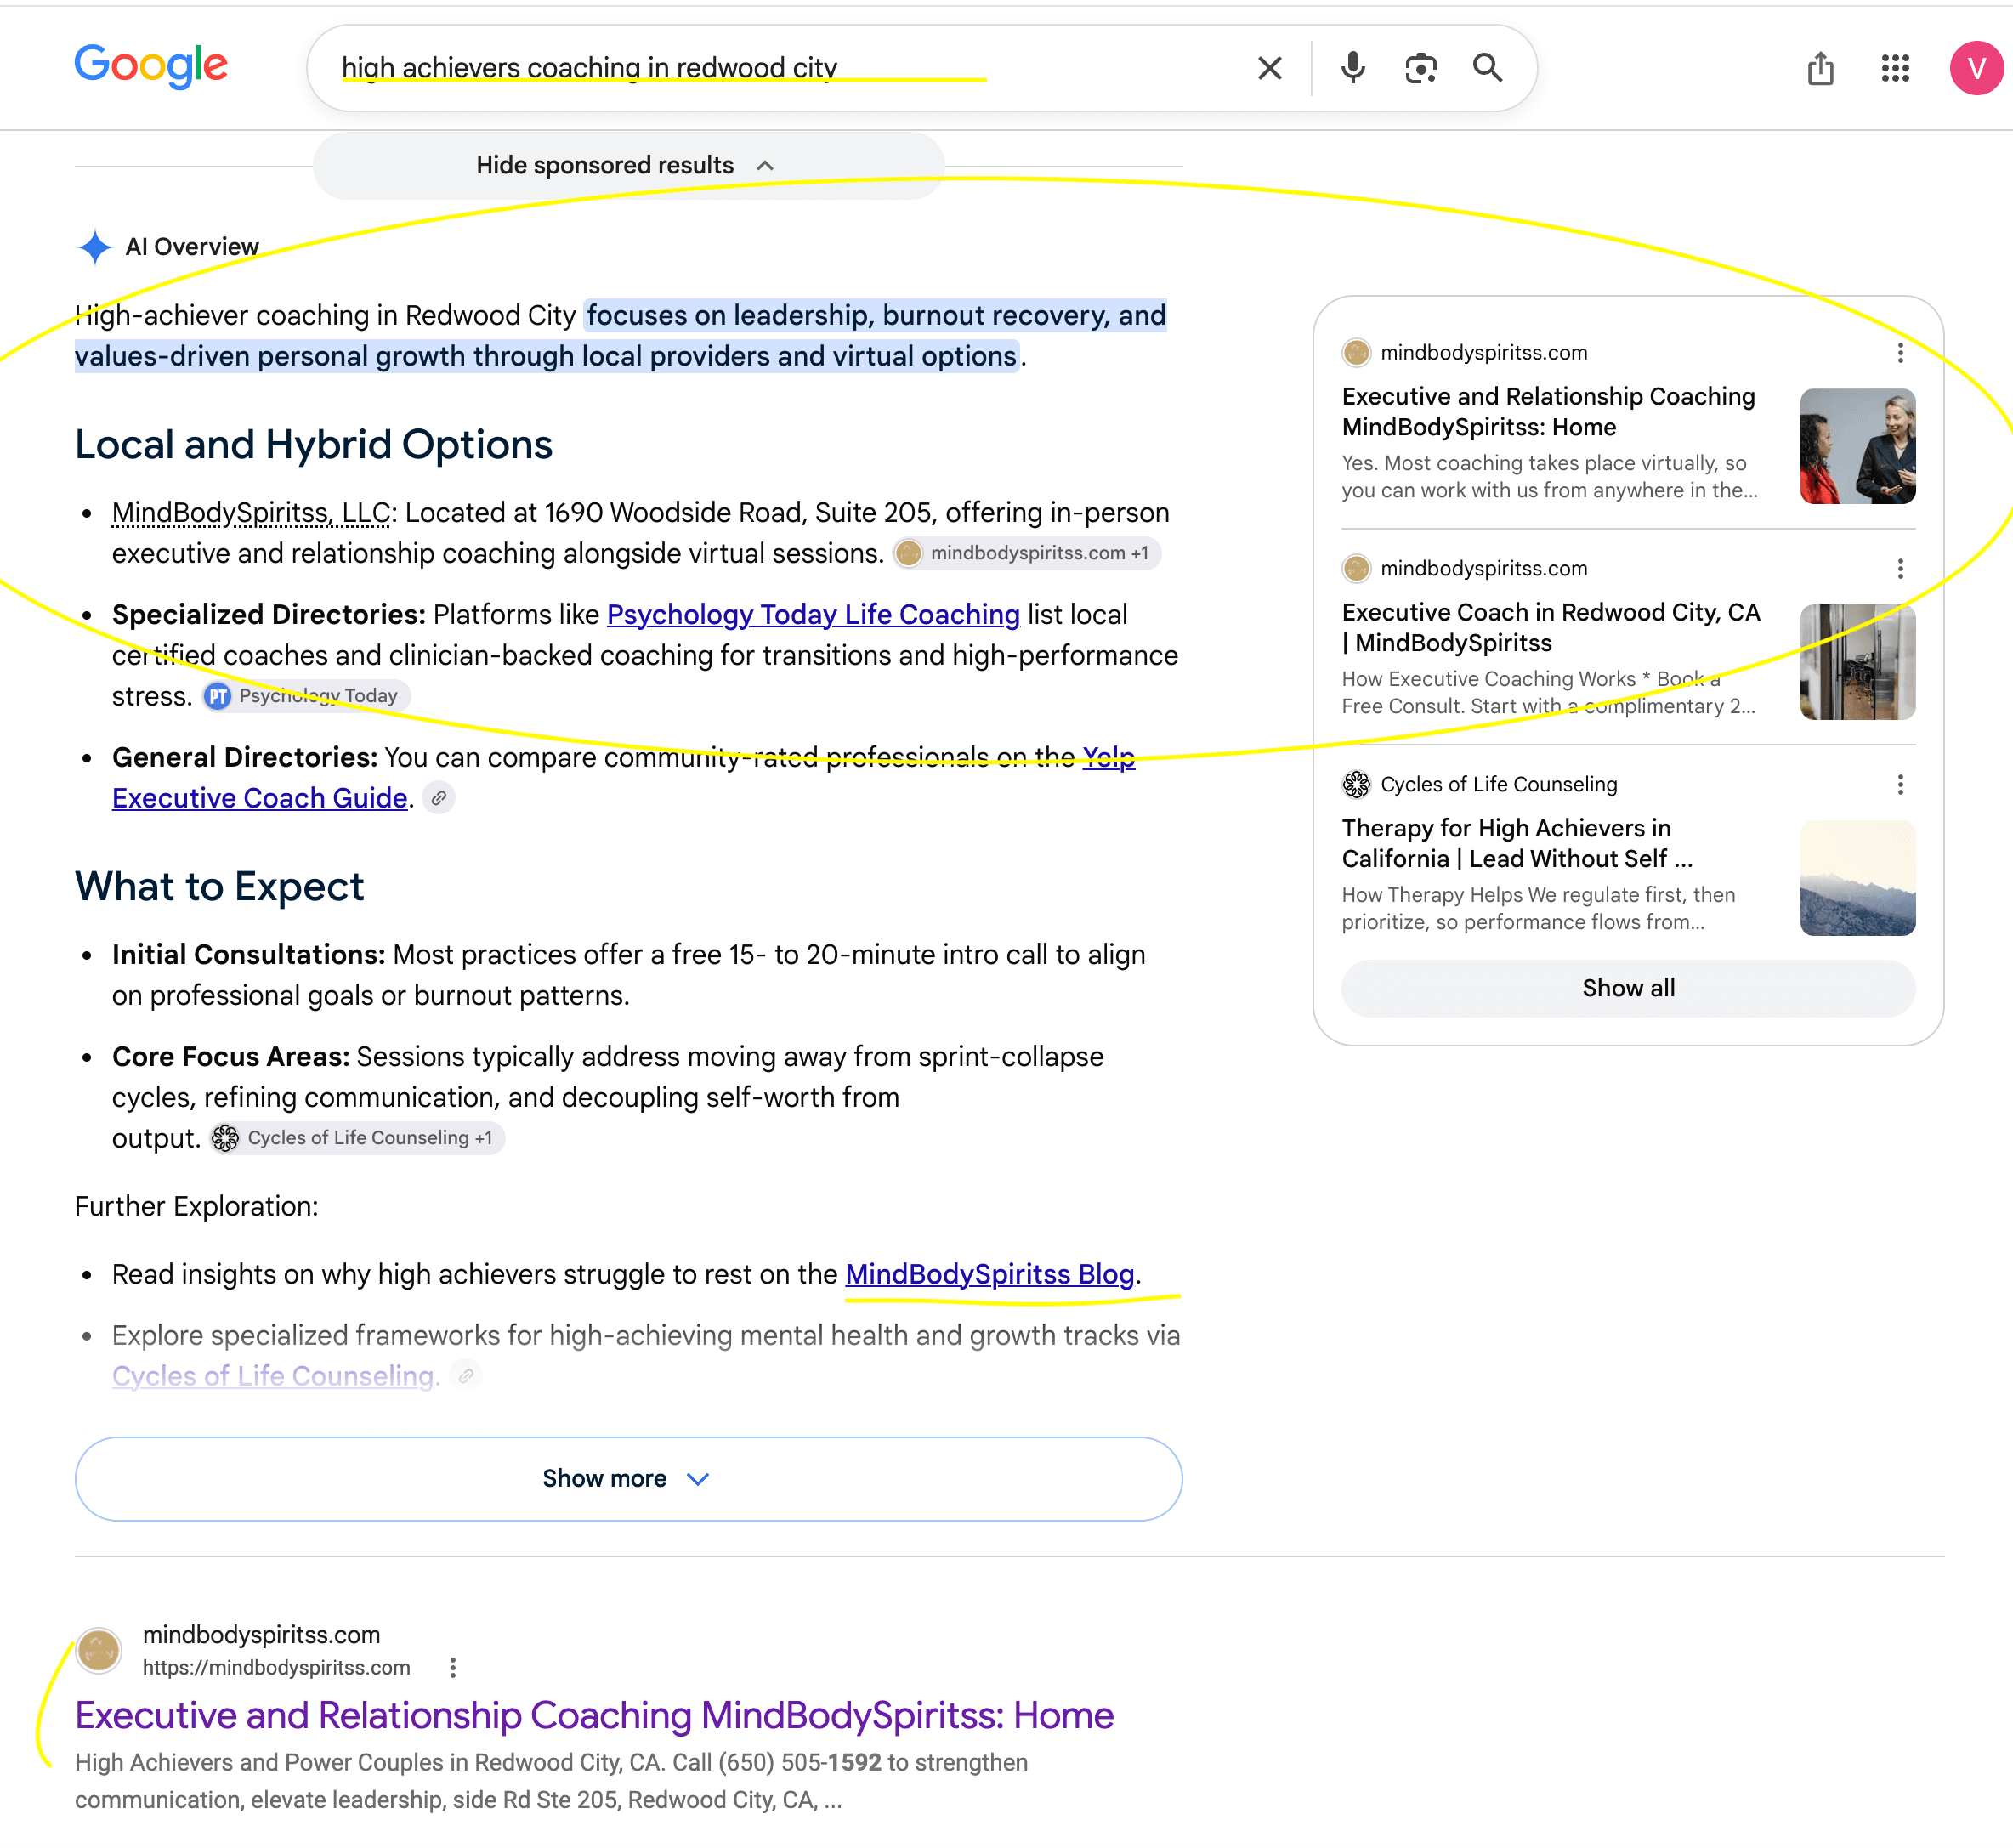Click favicon of first mindbodyspiritss.com card
Viewport: 2013px width, 1848px height.
tap(1356, 353)
